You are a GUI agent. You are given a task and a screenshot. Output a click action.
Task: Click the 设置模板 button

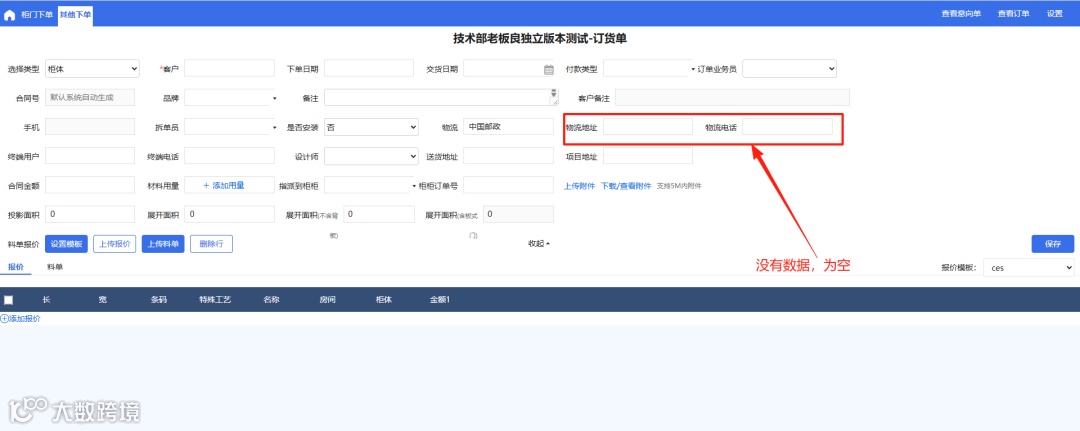pyautogui.click(x=66, y=244)
